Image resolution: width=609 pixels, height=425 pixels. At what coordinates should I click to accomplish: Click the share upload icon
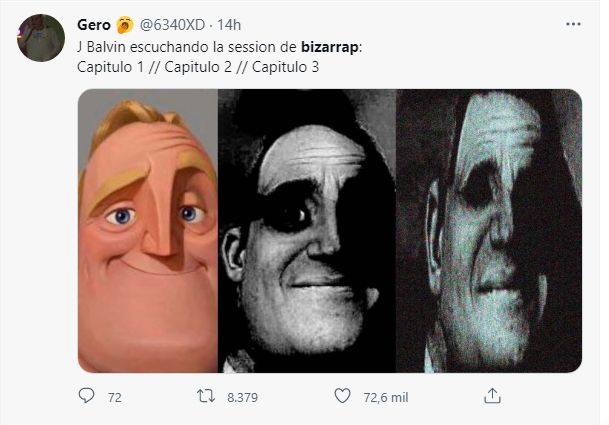pyautogui.click(x=490, y=397)
